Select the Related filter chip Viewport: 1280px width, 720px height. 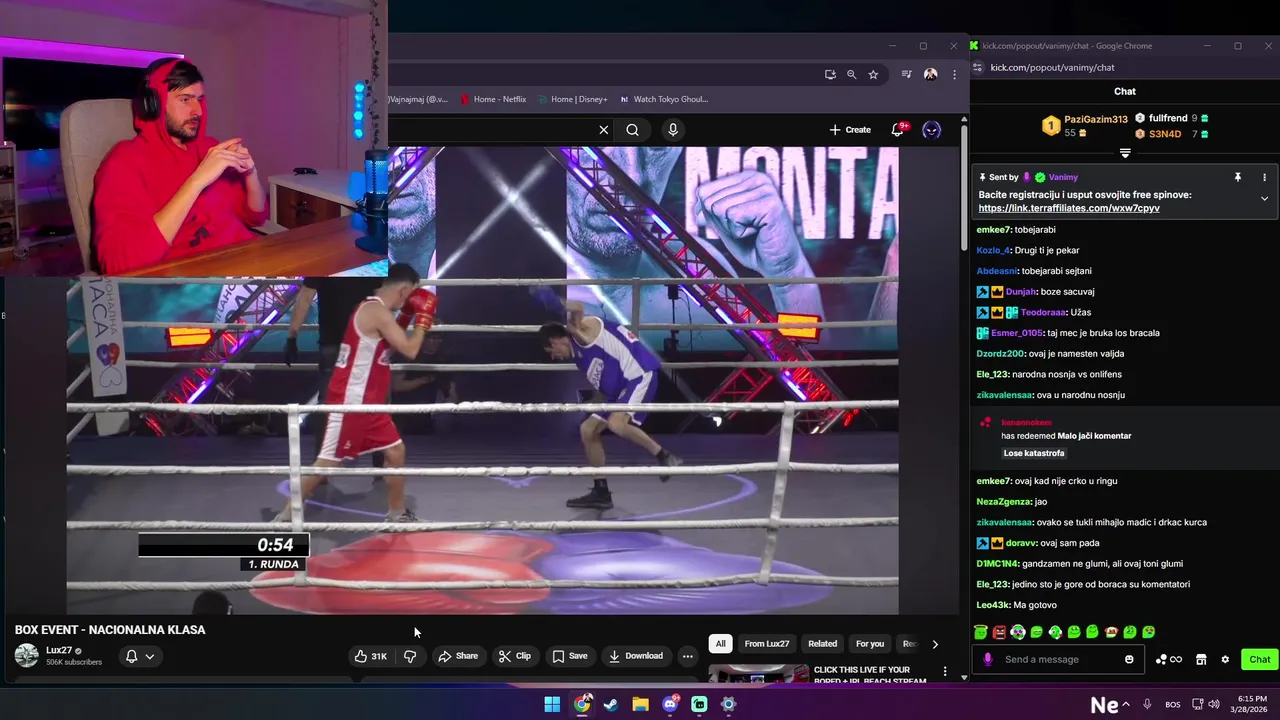822,644
